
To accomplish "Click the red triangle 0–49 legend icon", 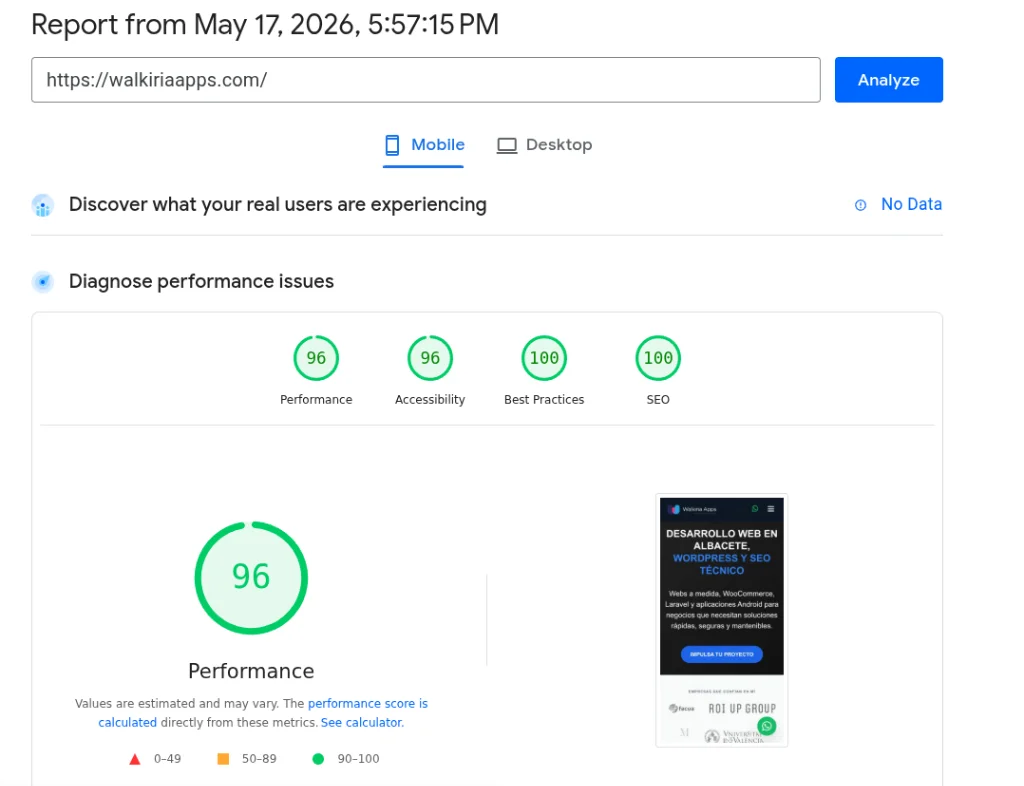I will 135,759.
